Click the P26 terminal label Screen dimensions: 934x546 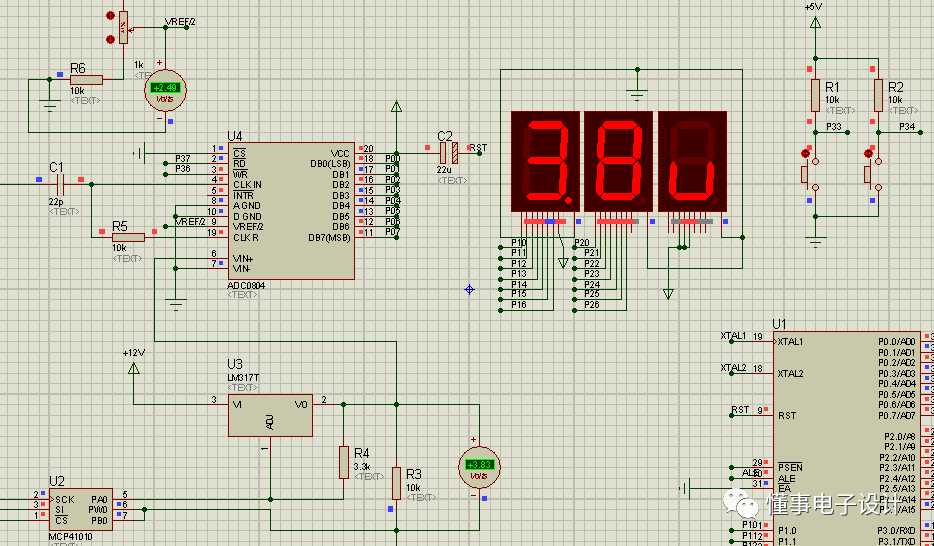click(x=591, y=304)
